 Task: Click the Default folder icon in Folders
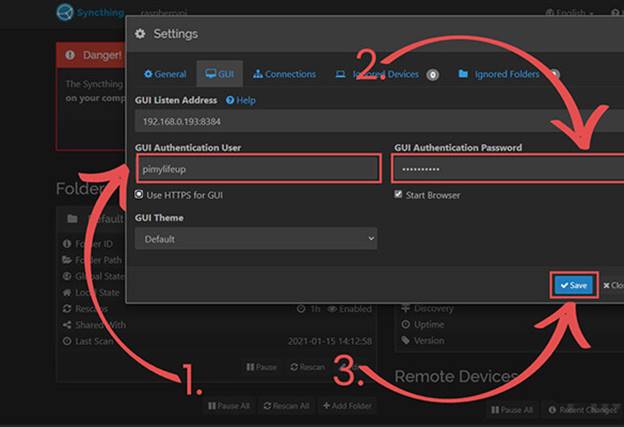click(72, 219)
